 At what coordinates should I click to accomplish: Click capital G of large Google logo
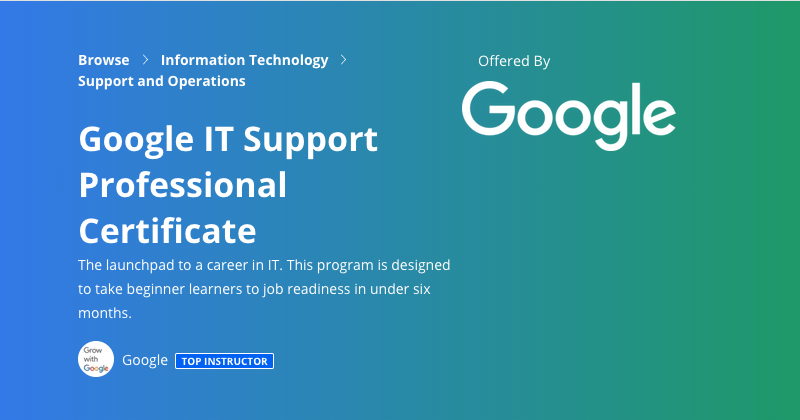(488, 108)
